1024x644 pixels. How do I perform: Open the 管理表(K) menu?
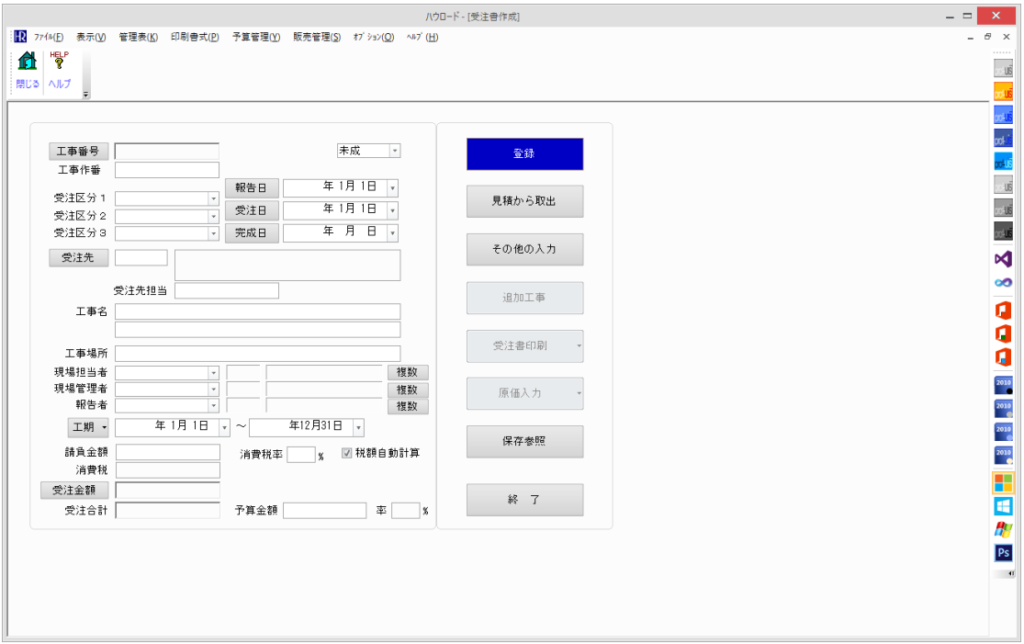tap(138, 37)
